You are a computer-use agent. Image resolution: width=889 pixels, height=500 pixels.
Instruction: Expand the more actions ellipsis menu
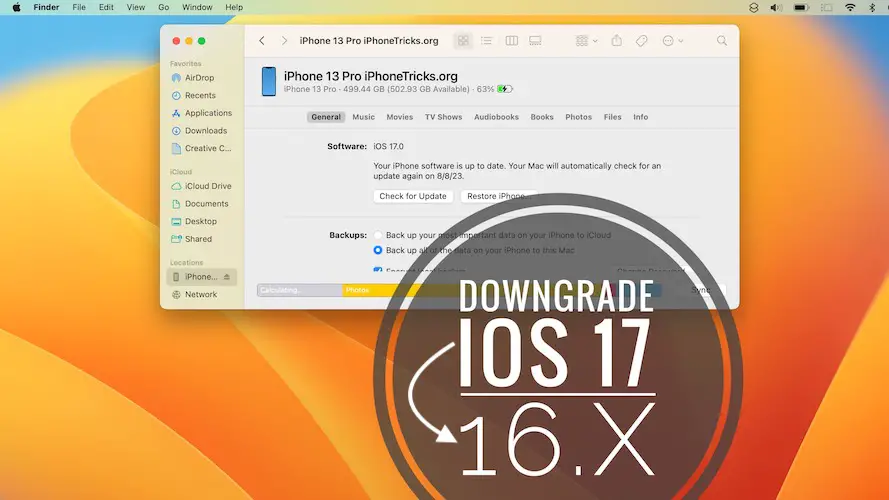pos(671,41)
